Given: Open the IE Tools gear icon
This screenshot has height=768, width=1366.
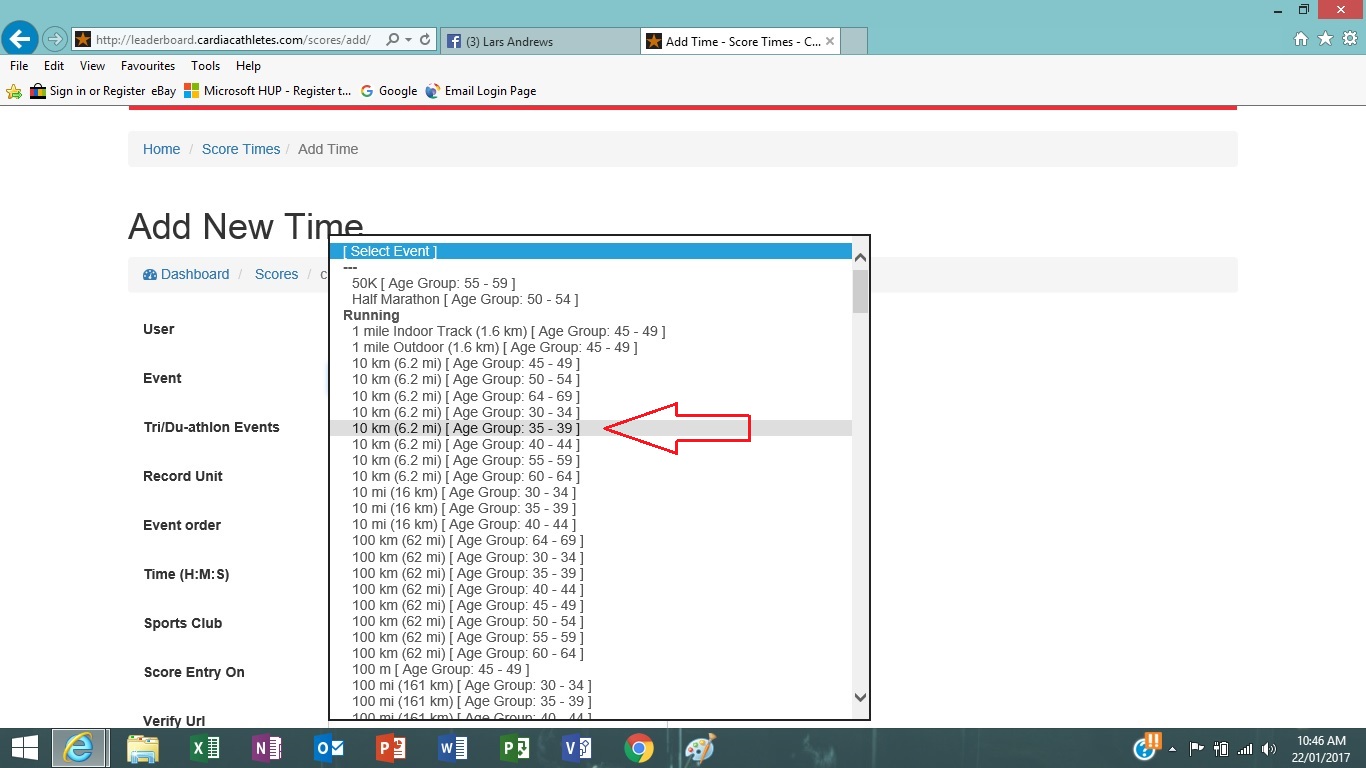Looking at the screenshot, I should 1349,39.
